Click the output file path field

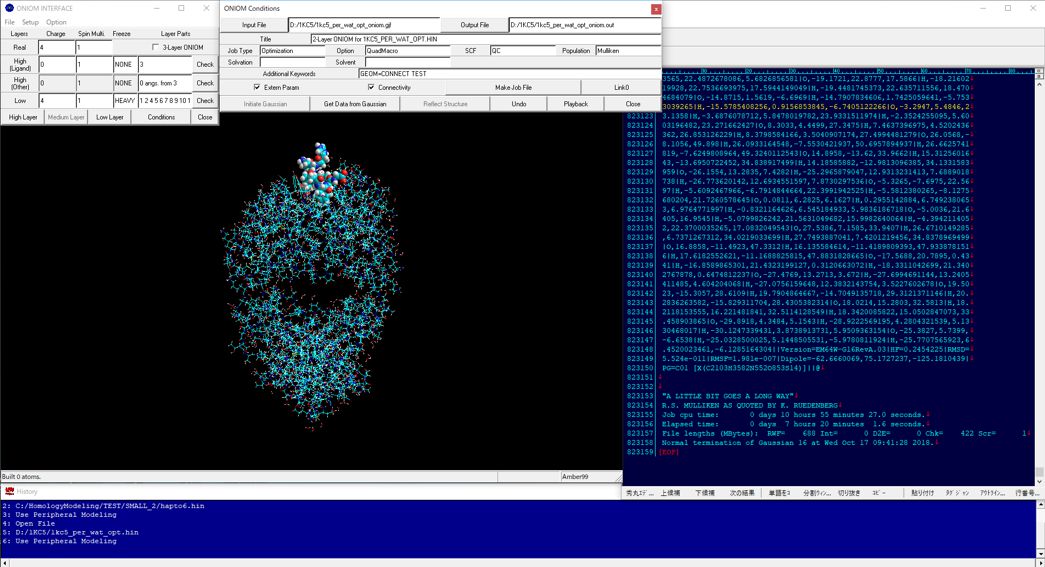(x=584, y=25)
